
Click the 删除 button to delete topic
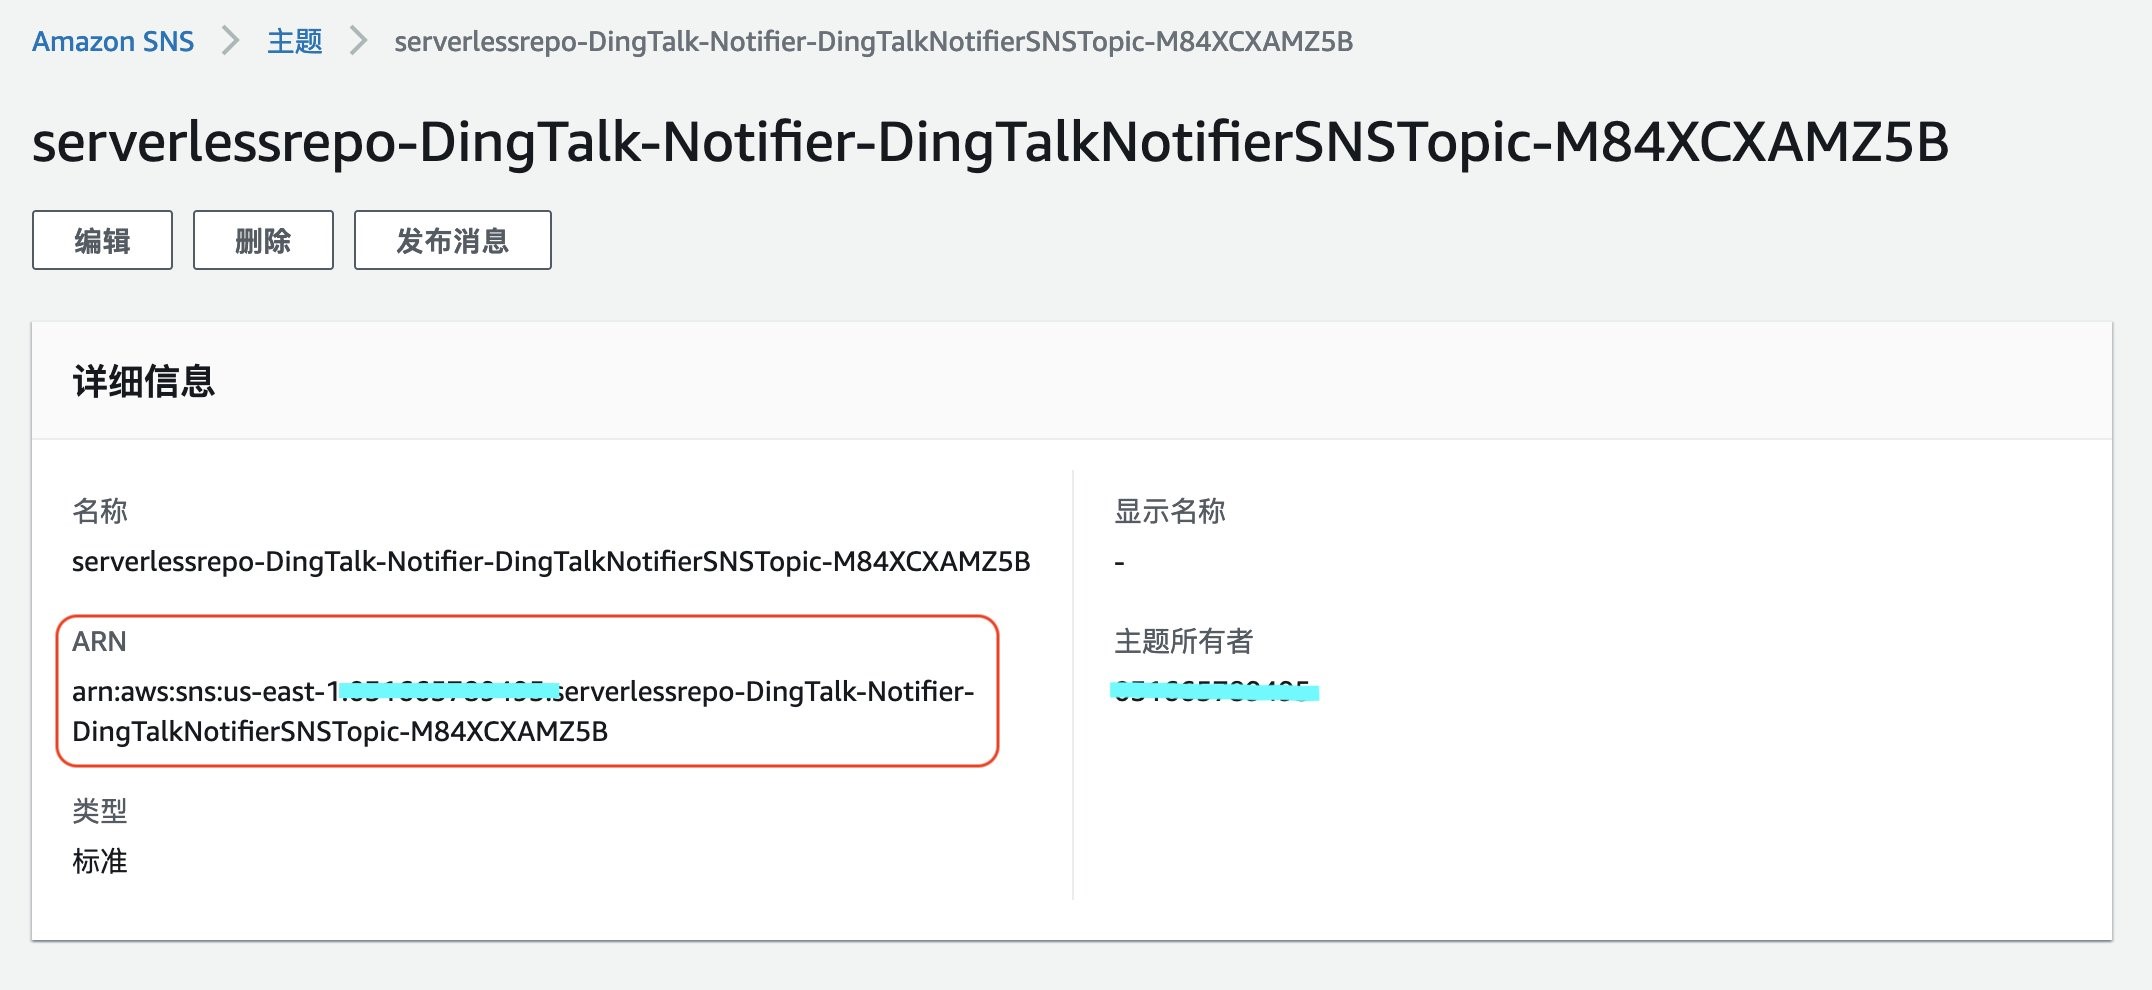click(263, 240)
